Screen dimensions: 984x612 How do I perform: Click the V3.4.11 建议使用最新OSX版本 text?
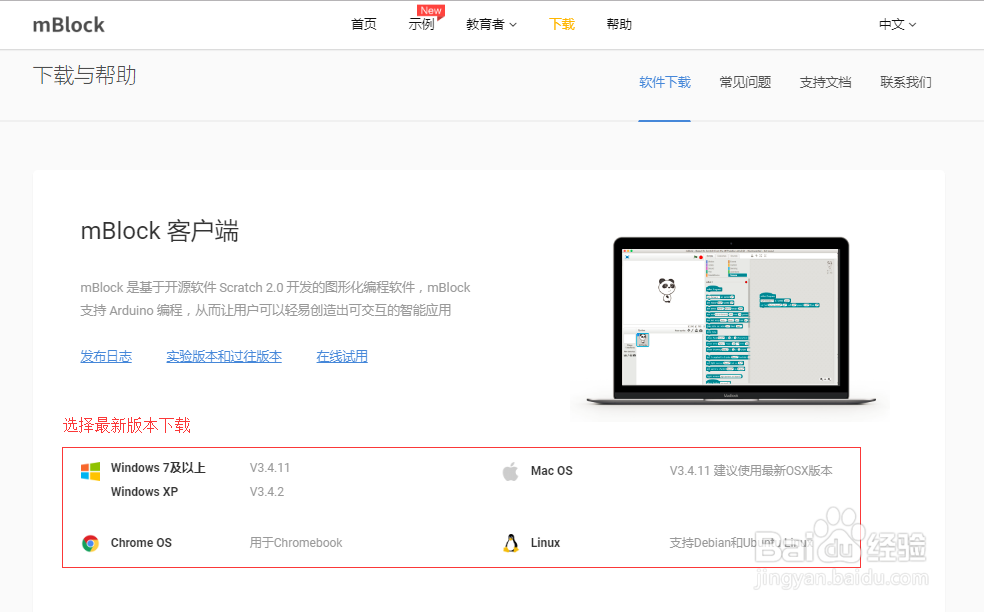point(751,471)
